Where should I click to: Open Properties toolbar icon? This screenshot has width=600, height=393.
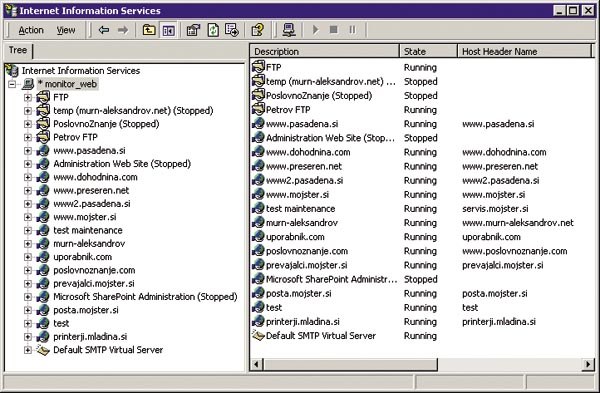pos(193,30)
